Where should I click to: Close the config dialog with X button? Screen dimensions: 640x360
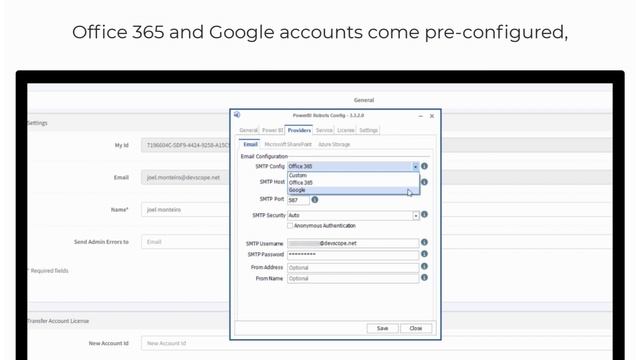432,116
